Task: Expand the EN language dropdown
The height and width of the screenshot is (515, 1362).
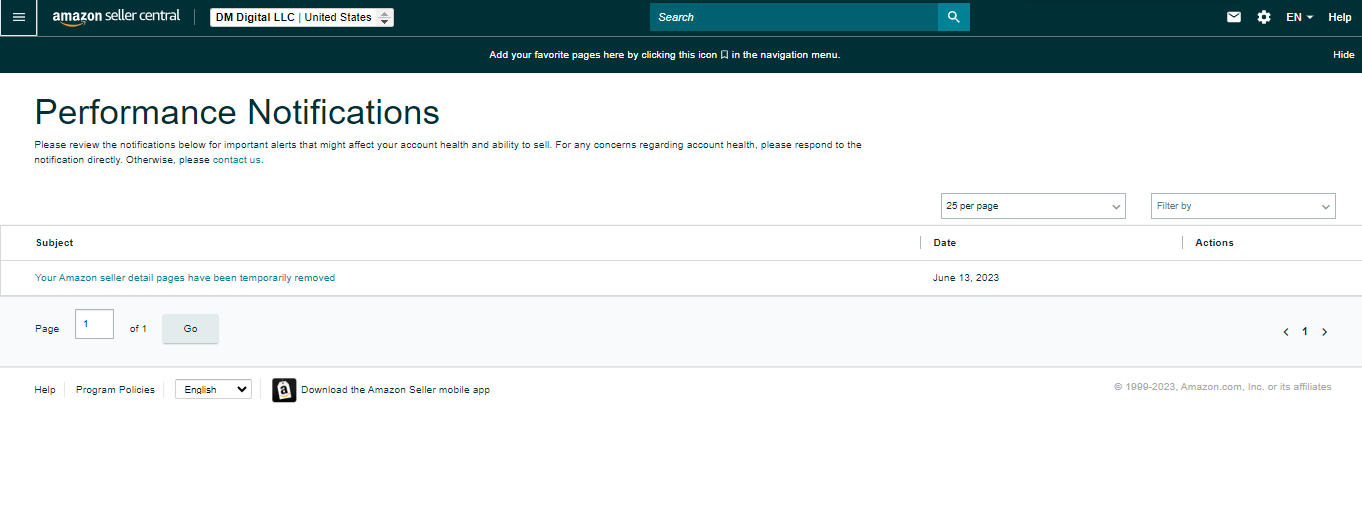Action: click(x=1299, y=17)
